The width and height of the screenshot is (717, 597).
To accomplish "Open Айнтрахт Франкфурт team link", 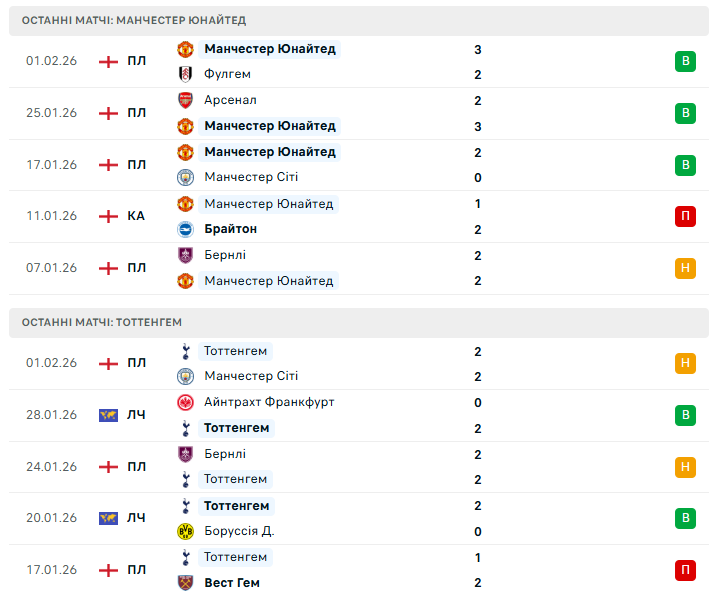I will (x=269, y=402).
